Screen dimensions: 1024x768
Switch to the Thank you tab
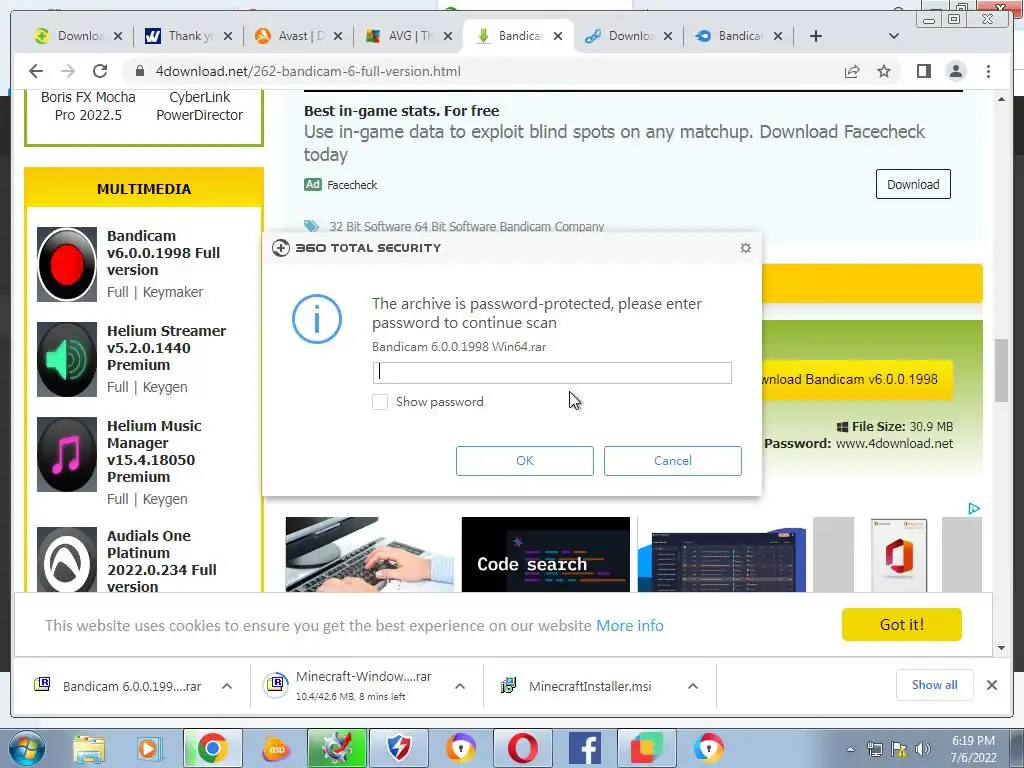[190, 36]
